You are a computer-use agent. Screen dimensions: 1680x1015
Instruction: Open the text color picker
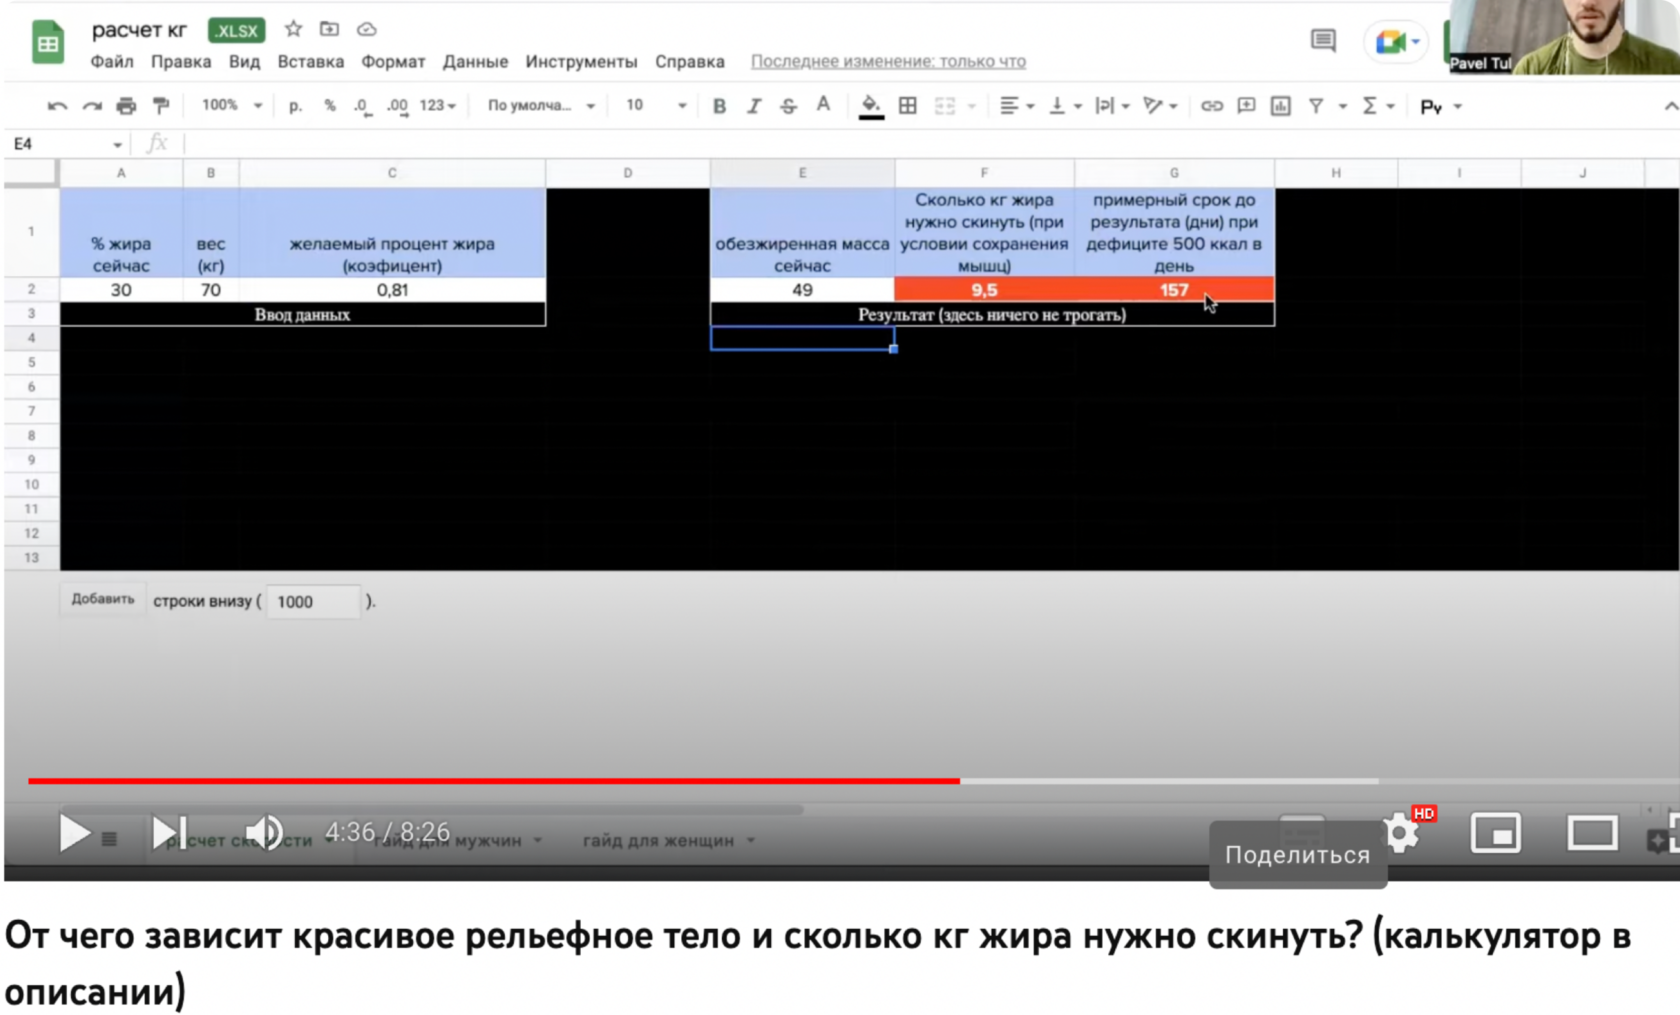tap(823, 105)
